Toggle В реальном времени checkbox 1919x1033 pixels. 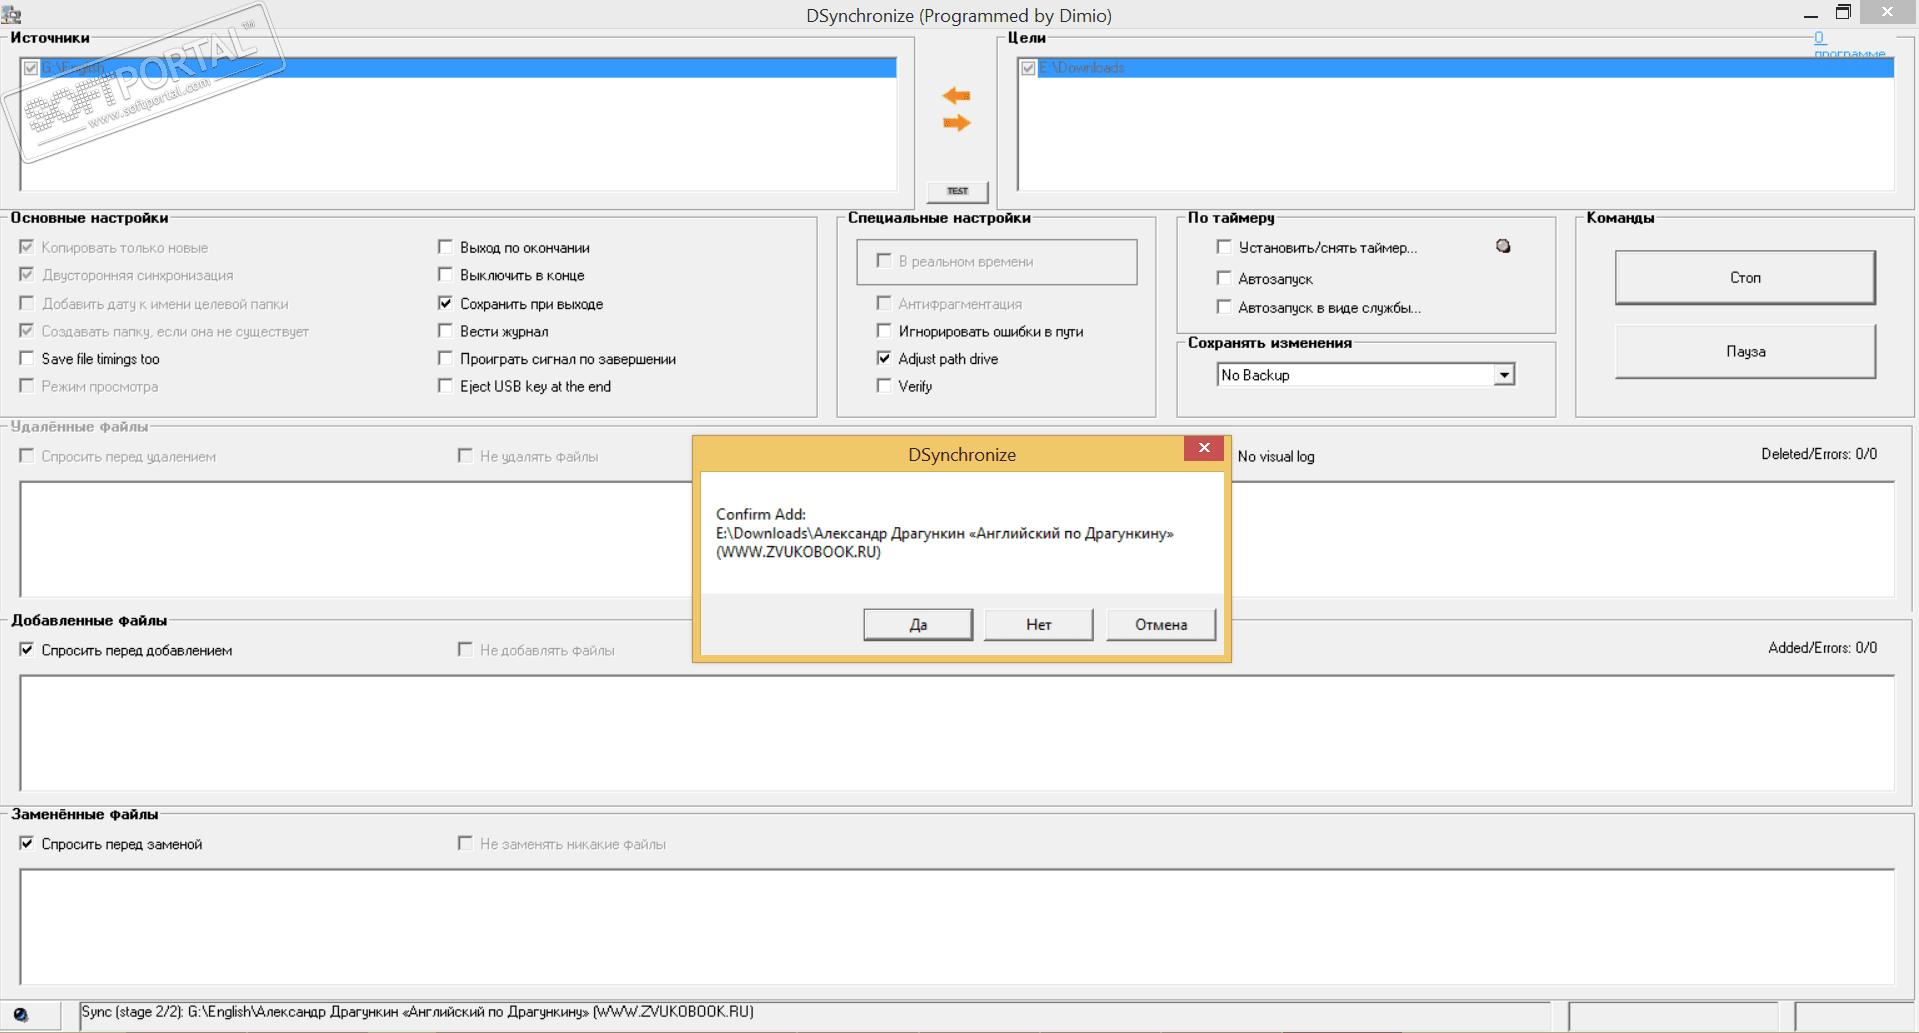884,261
